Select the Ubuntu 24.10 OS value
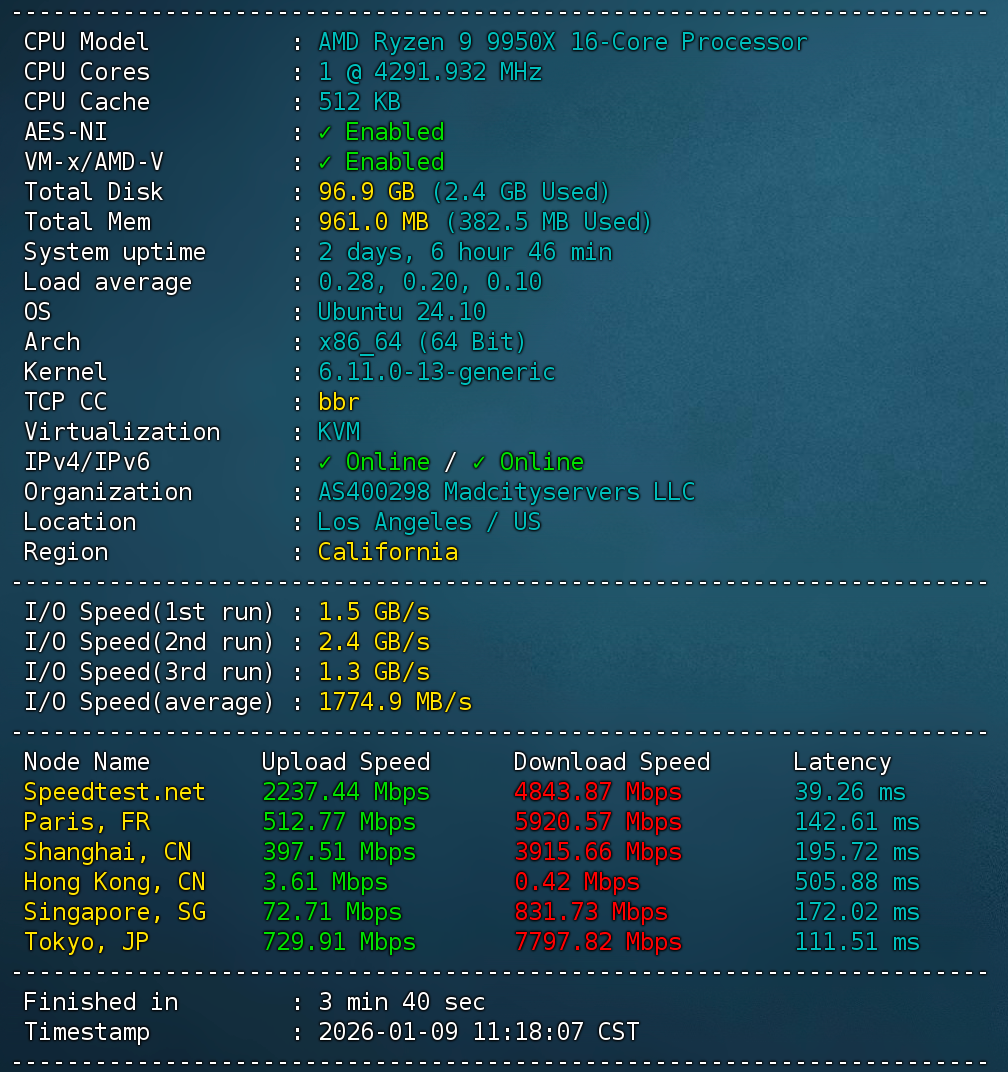Viewport: 1008px width, 1072px height. click(x=401, y=312)
